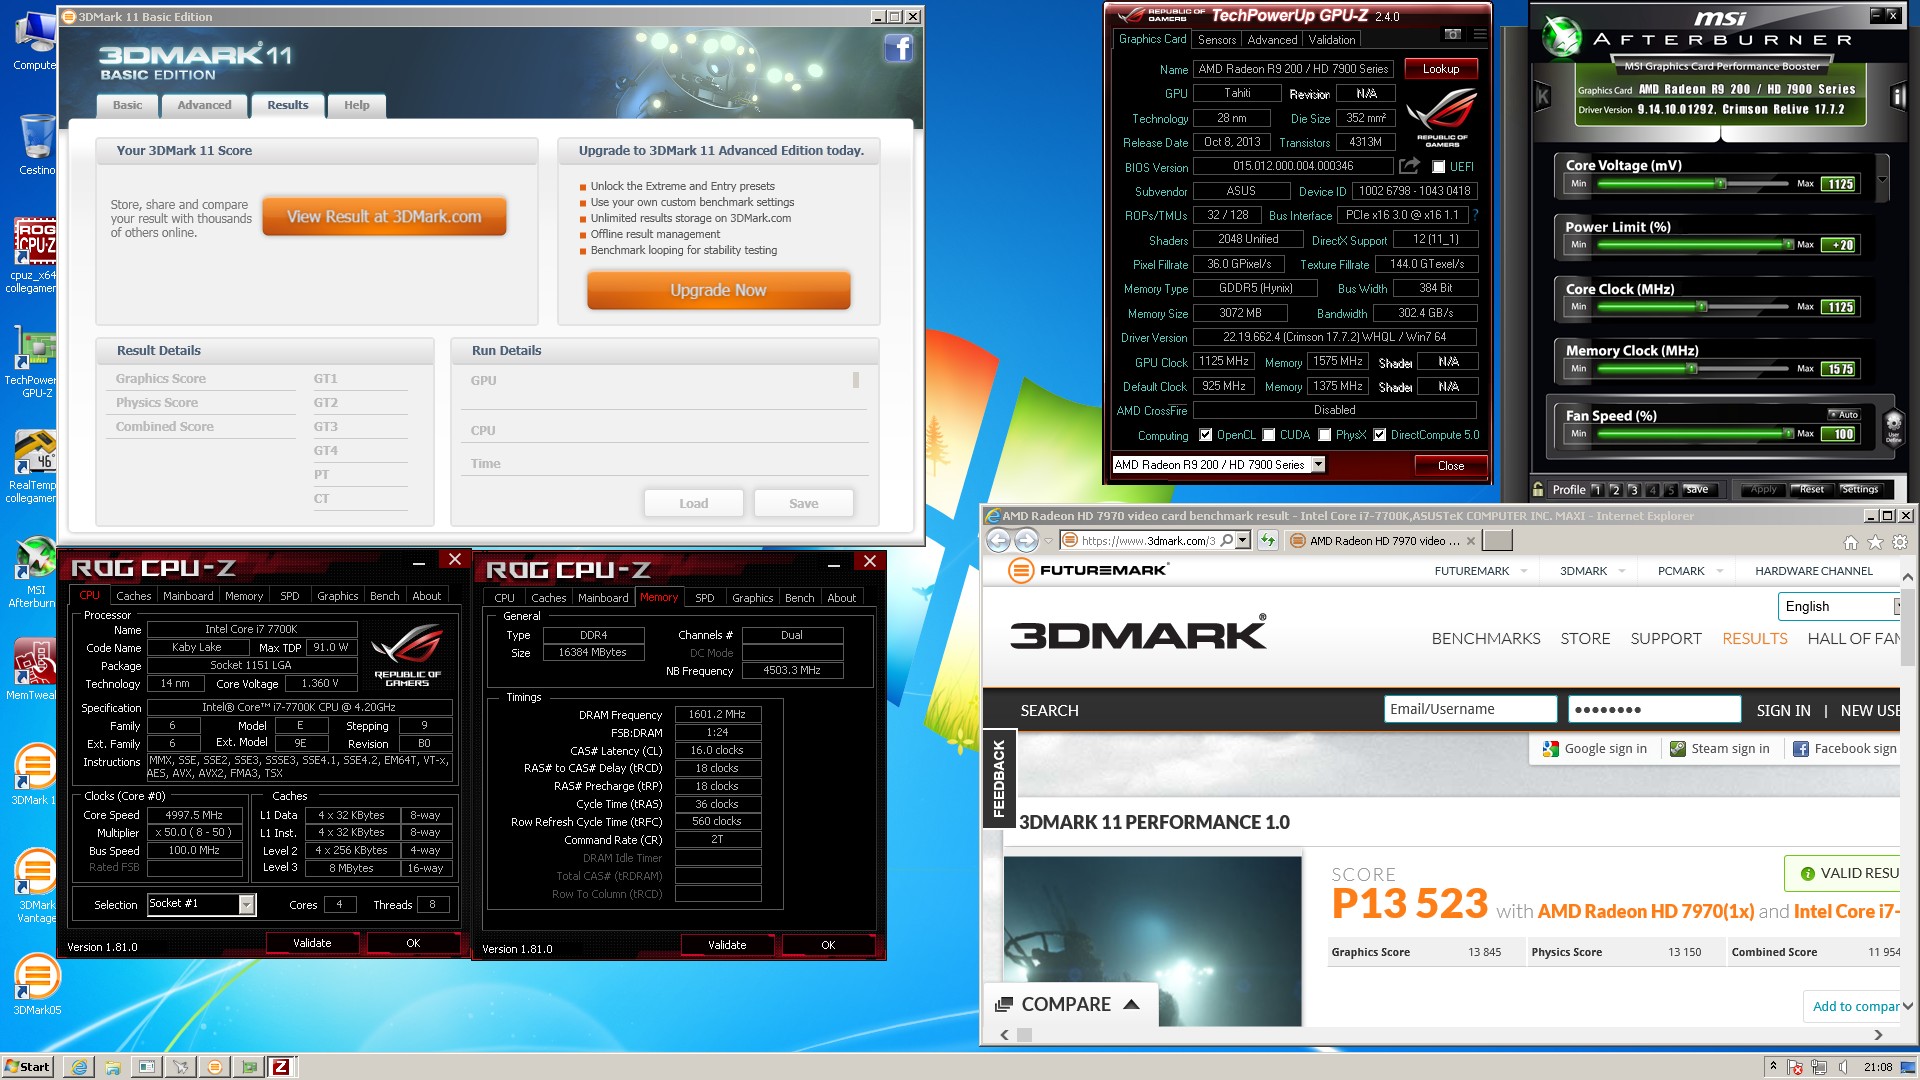
Task: Click the fan User Define gear in Afterburner
Action: (x=1892, y=426)
